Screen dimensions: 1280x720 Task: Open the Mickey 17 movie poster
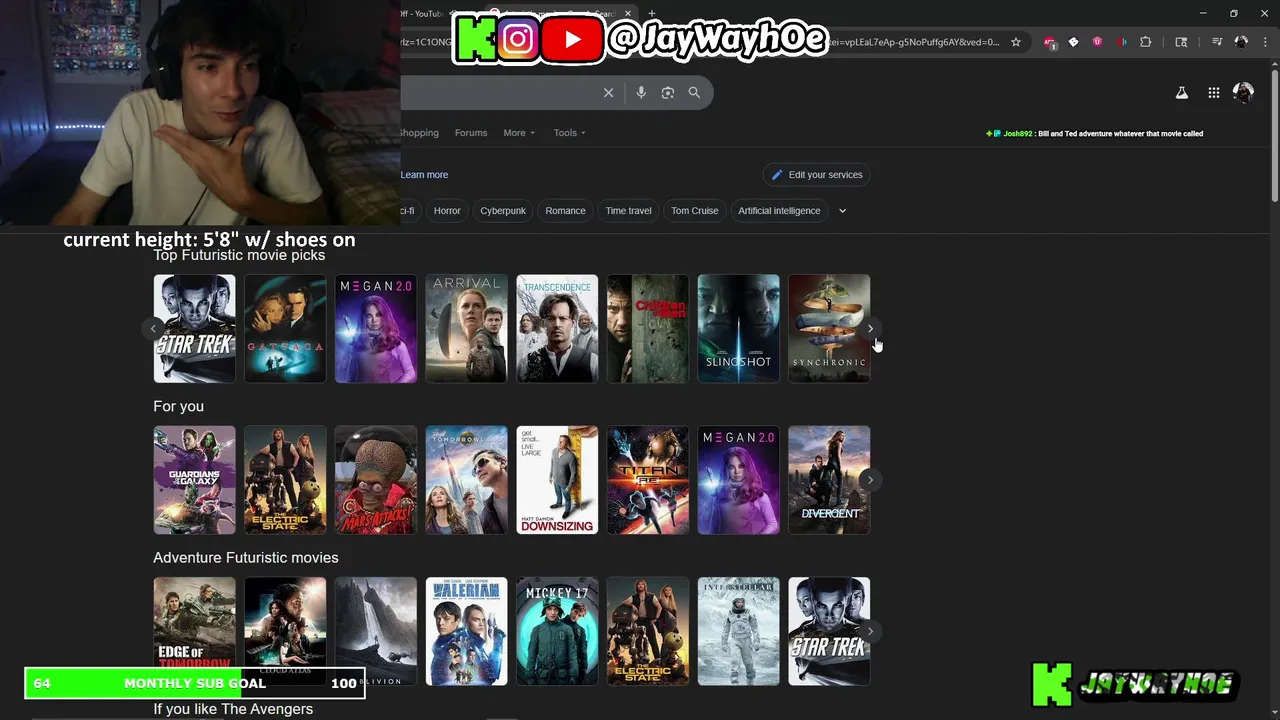[x=557, y=631]
